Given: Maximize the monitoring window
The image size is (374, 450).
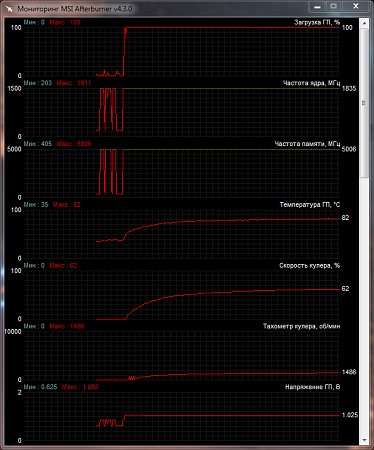Looking at the screenshot, I should click(333, 6).
